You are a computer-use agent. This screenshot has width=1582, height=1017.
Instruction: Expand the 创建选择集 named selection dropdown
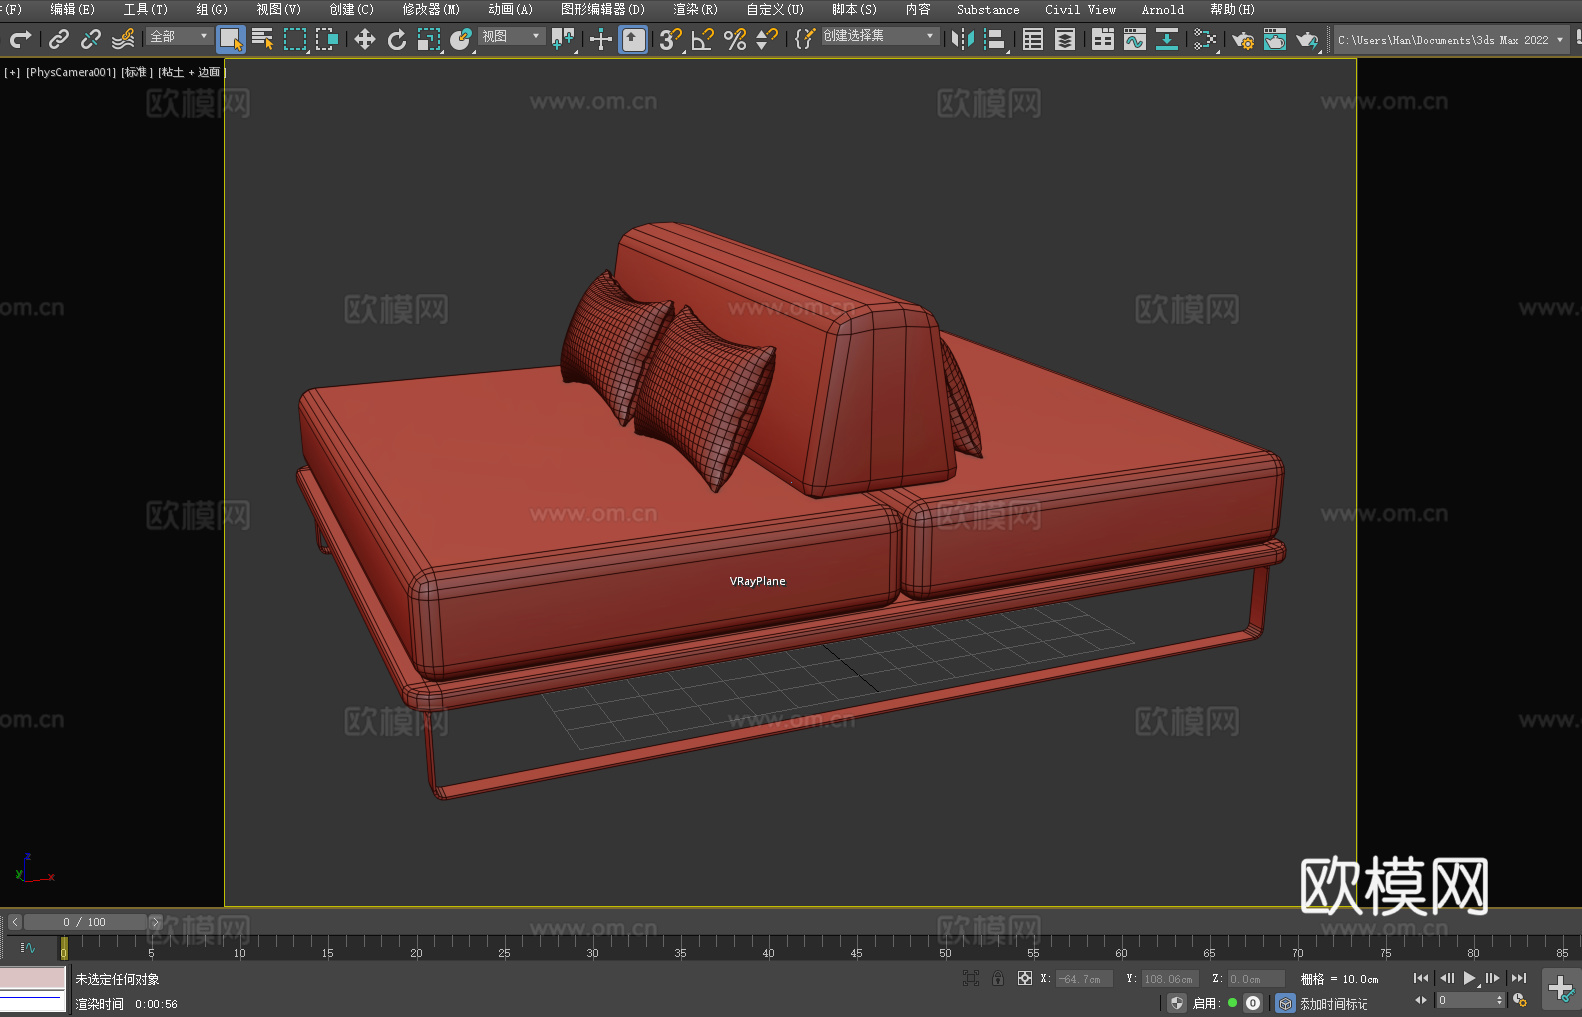[879, 36]
